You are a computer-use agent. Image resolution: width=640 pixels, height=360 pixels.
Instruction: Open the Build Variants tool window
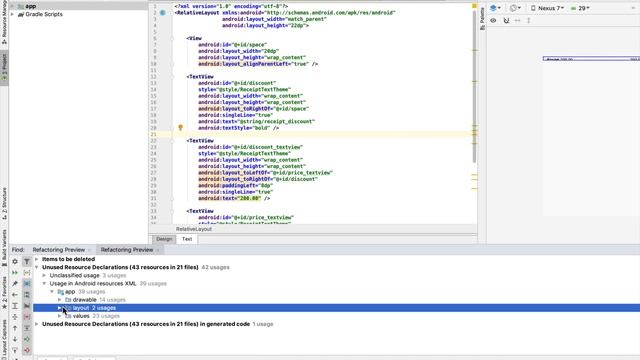pyautogui.click(x=4, y=247)
